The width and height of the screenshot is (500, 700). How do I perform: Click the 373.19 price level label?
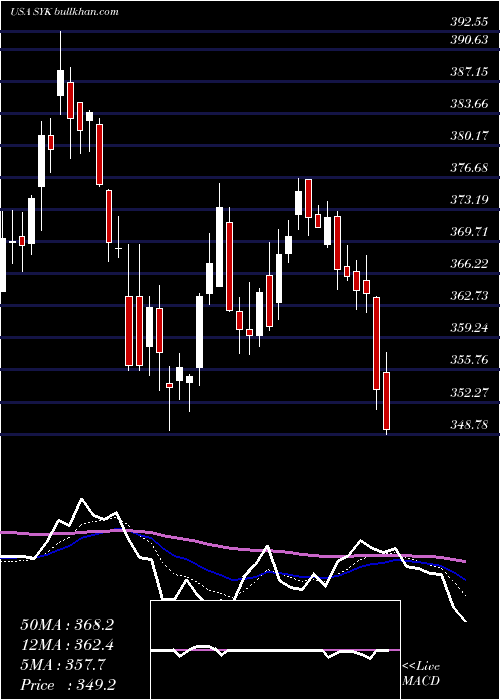[469, 200]
